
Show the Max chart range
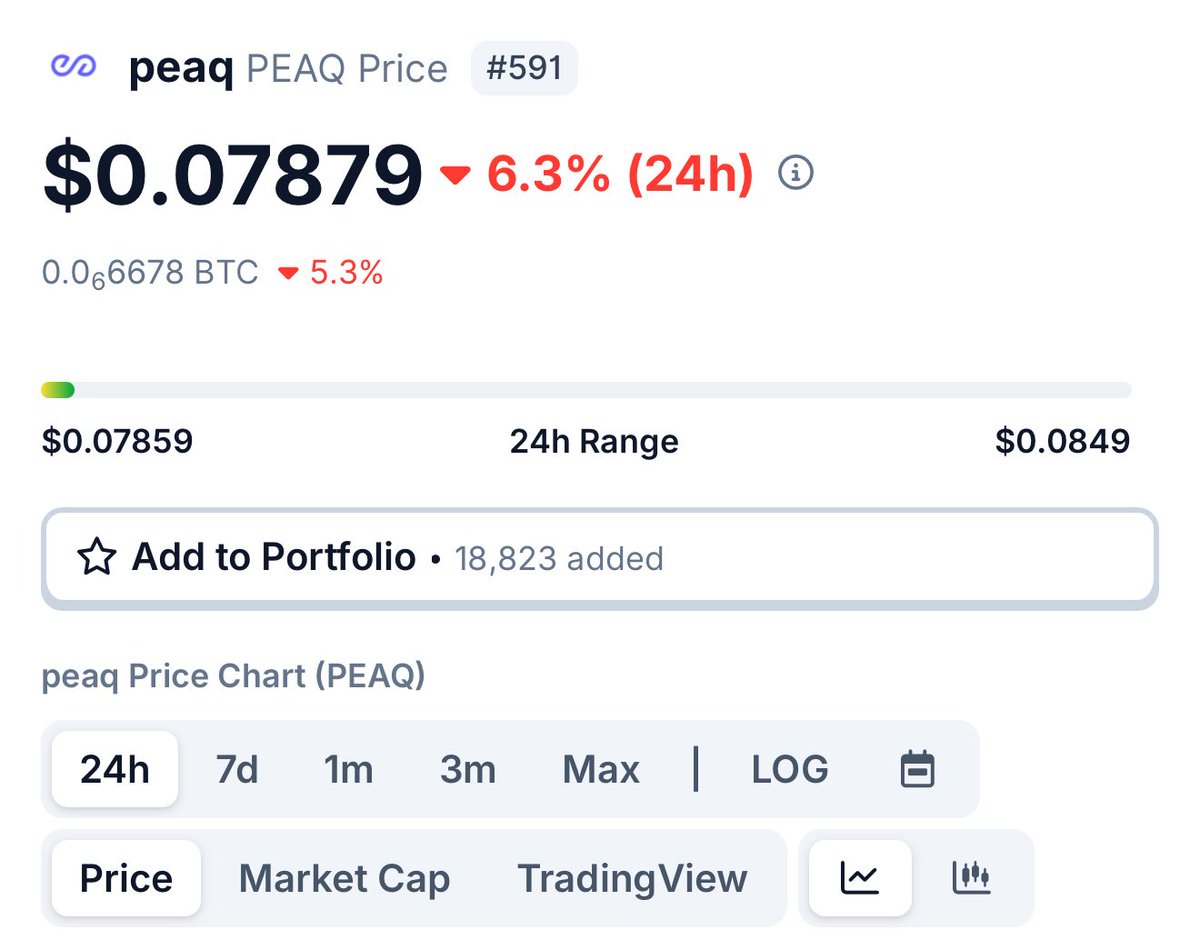tap(601, 769)
